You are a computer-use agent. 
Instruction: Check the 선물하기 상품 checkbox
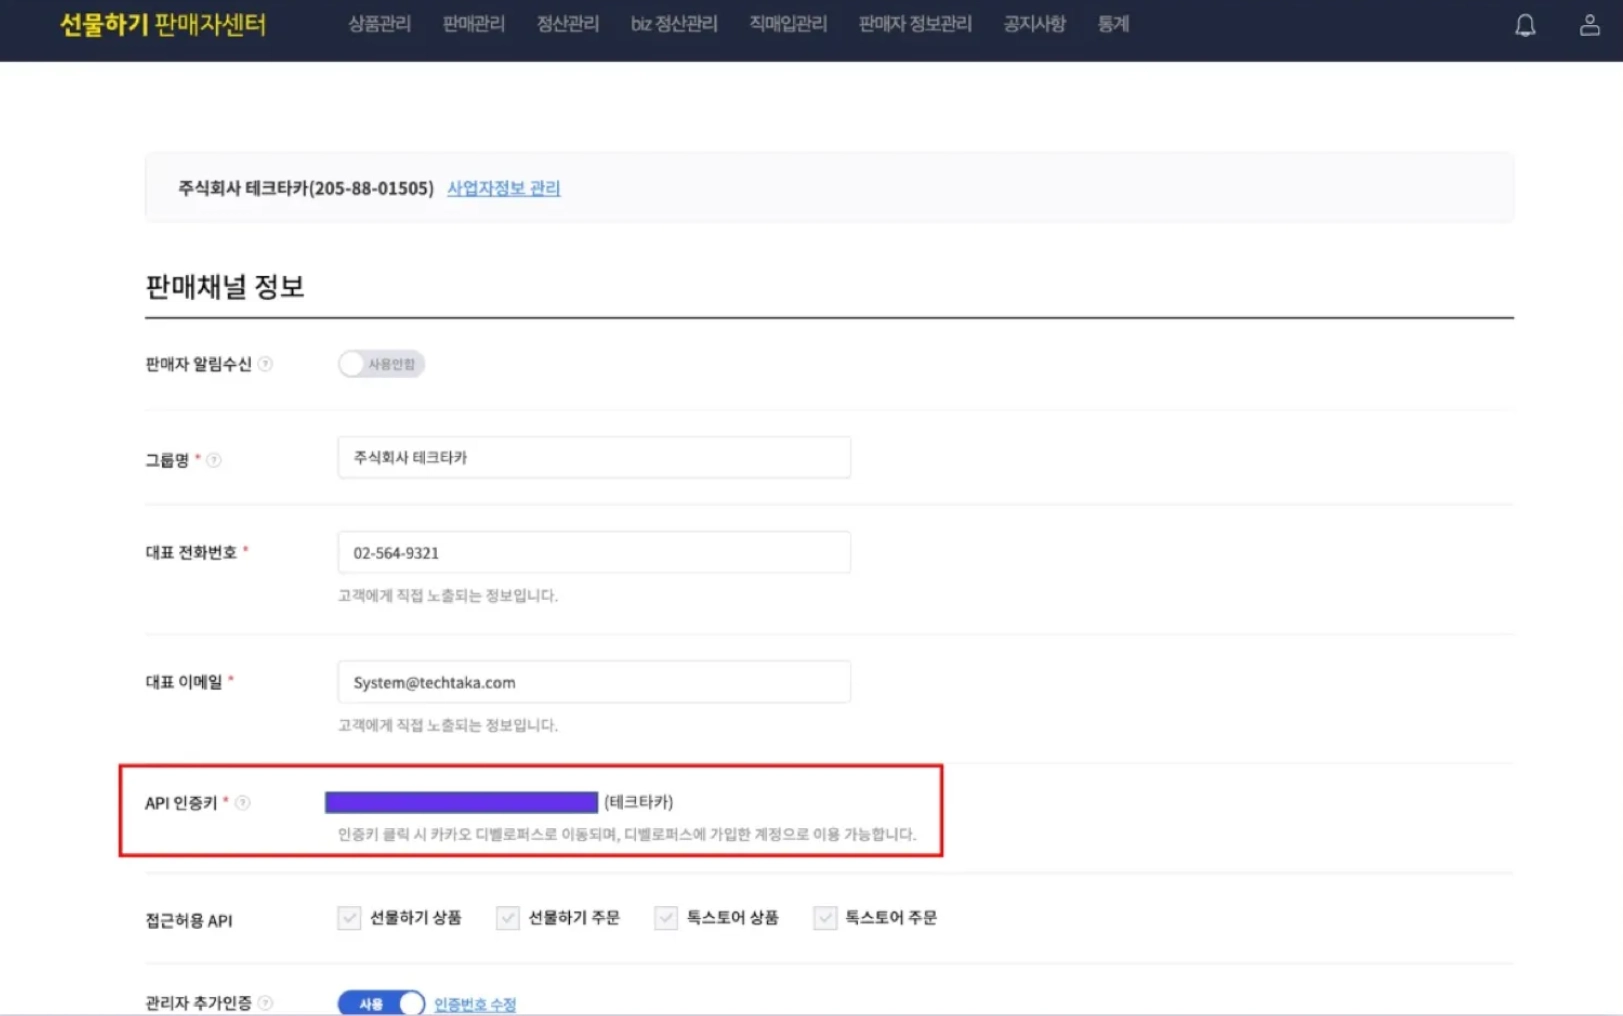[349, 917]
